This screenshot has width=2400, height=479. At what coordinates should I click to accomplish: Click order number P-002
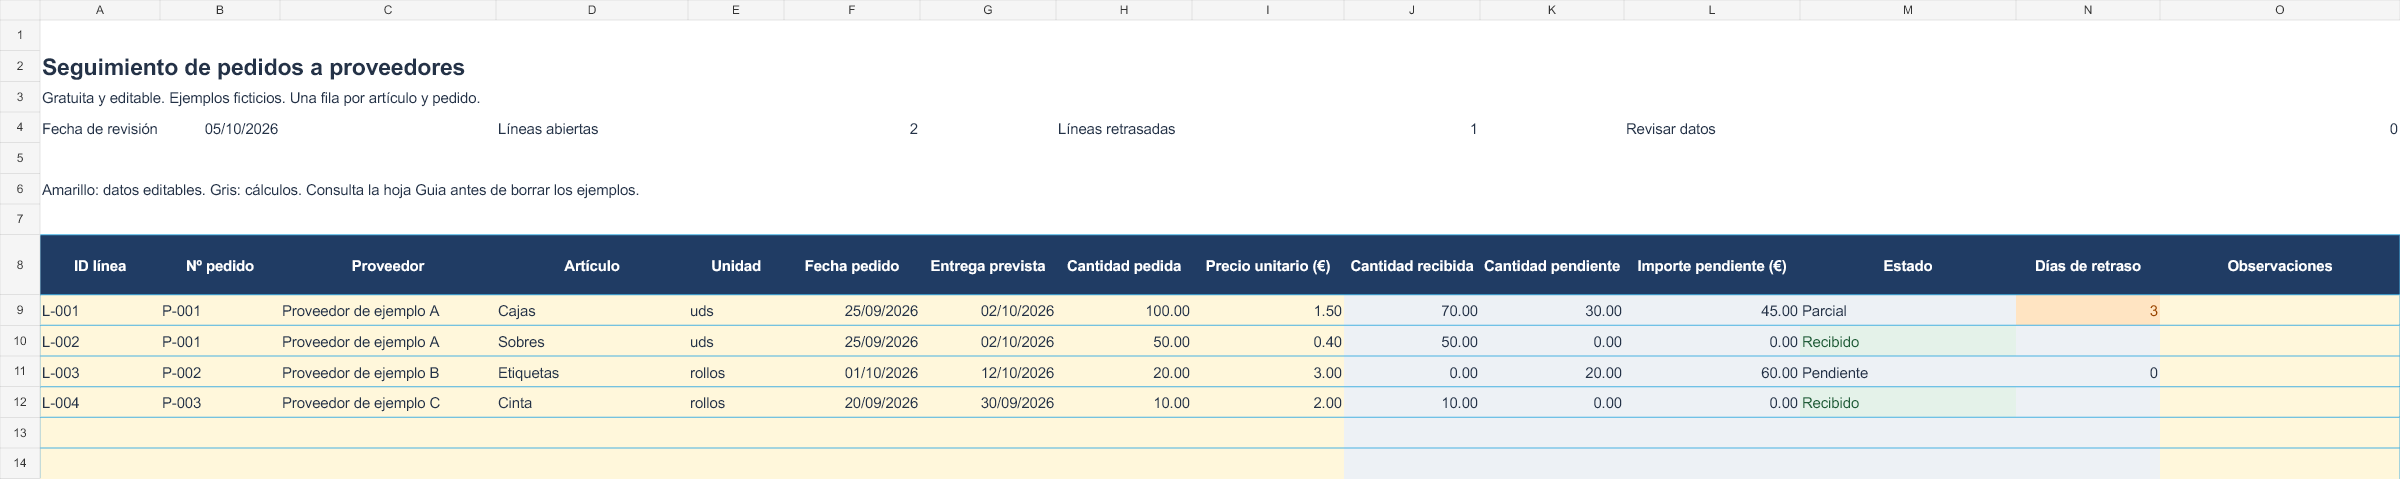[x=220, y=373]
